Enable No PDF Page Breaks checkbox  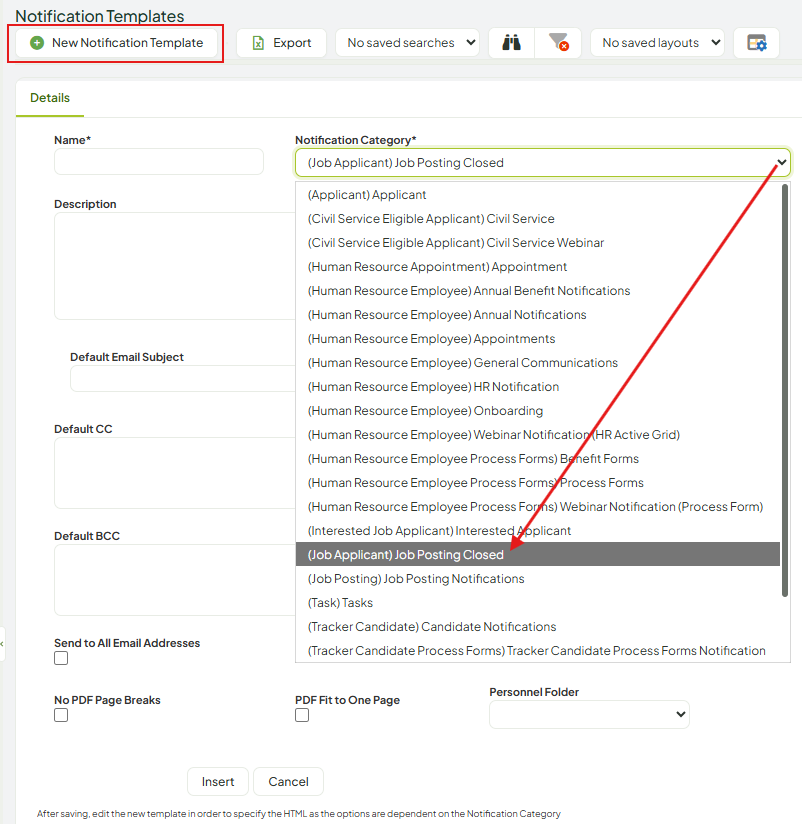coord(61,715)
